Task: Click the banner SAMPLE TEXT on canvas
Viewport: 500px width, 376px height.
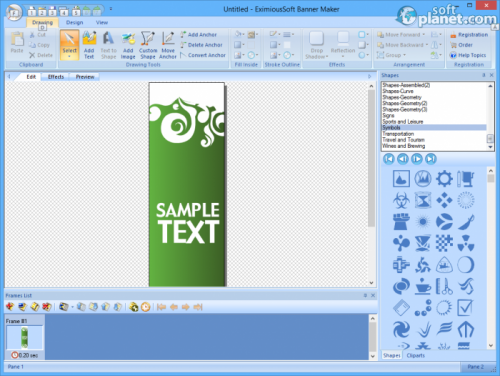Action: point(188,223)
